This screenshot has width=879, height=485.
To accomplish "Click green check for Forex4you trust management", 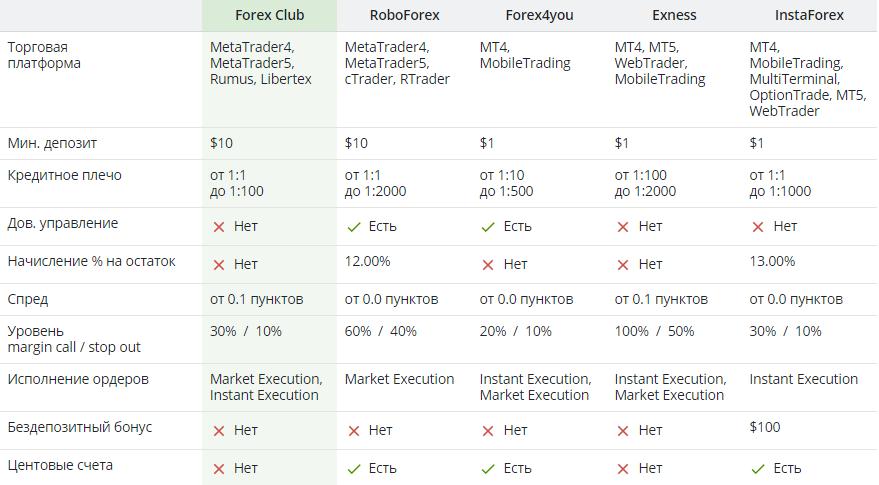I will [x=488, y=227].
